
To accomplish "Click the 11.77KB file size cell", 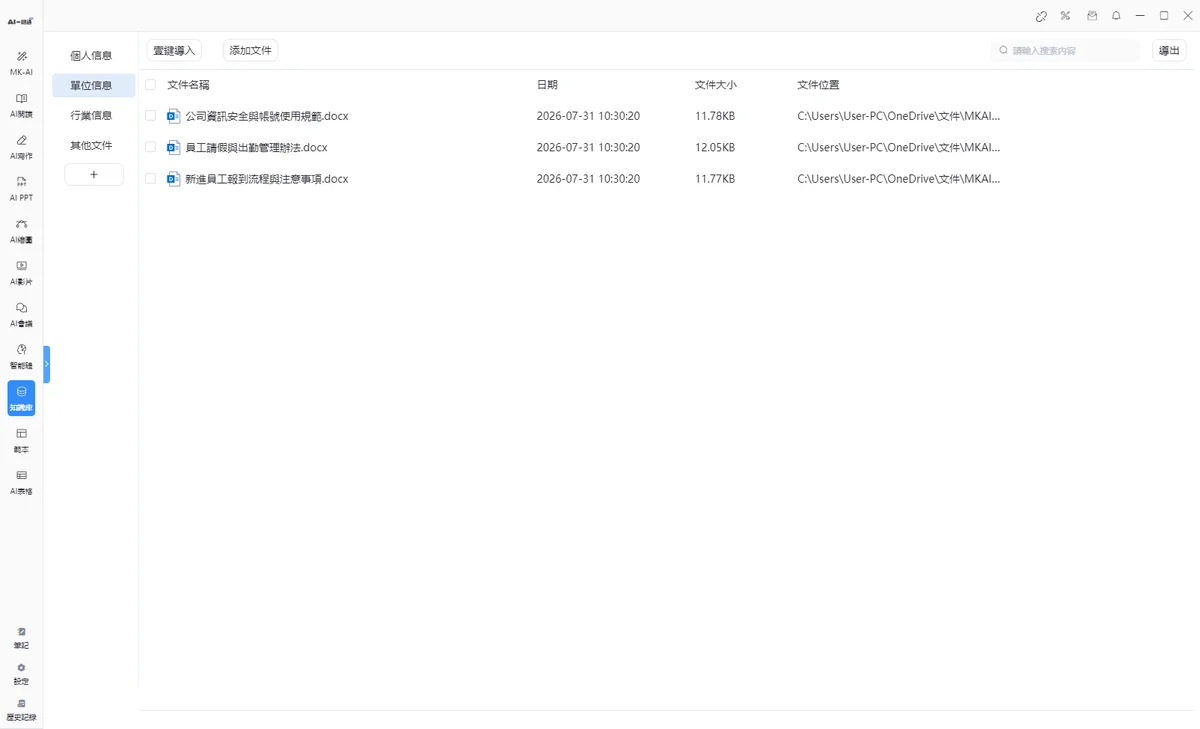I will pyautogui.click(x=715, y=179).
